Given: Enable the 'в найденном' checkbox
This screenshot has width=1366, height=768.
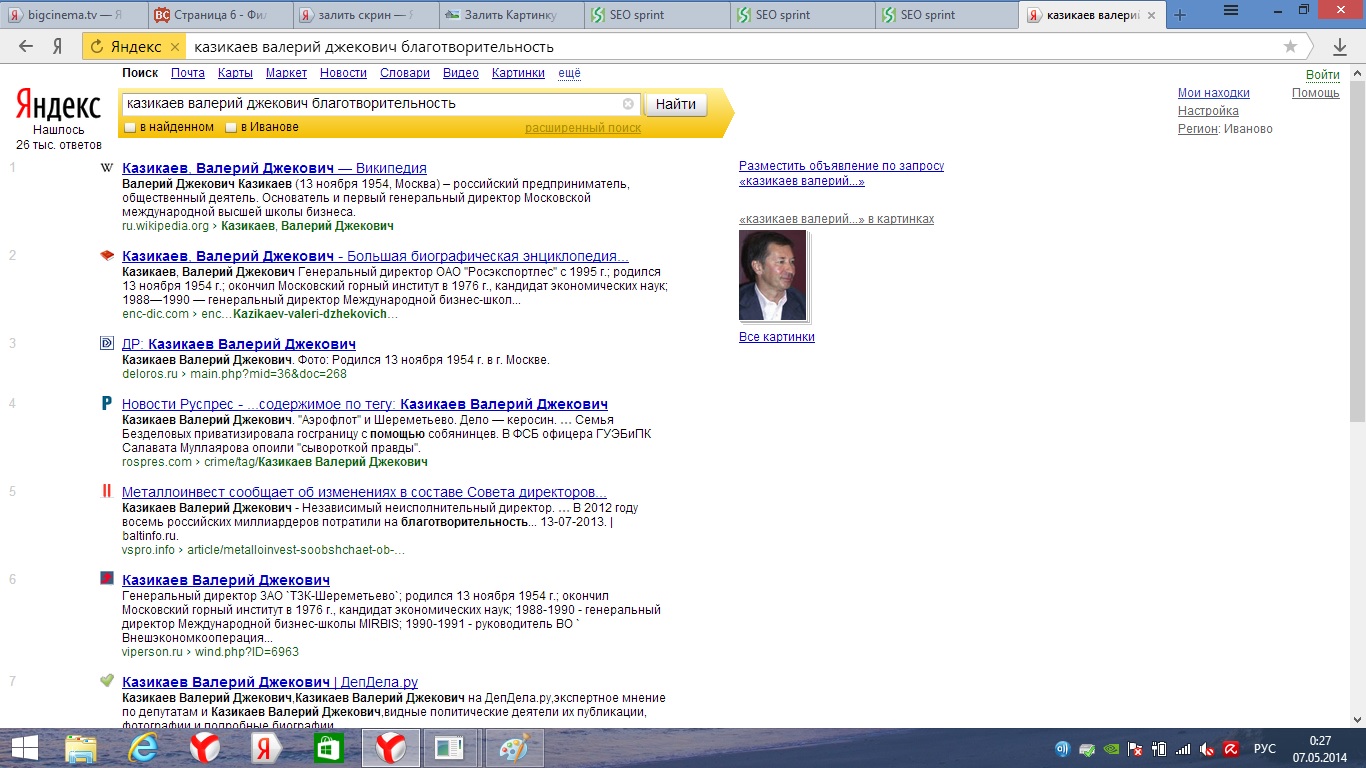Looking at the screenshot, I should coord(130,128).
